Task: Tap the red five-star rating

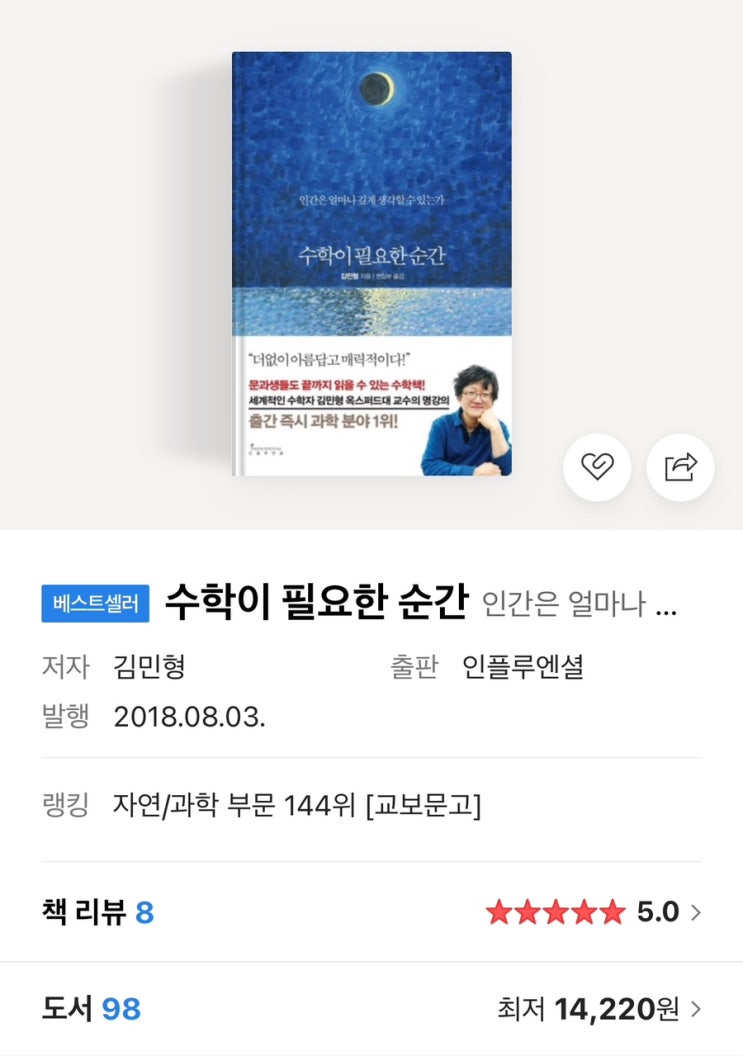Action: coord(556,913)
